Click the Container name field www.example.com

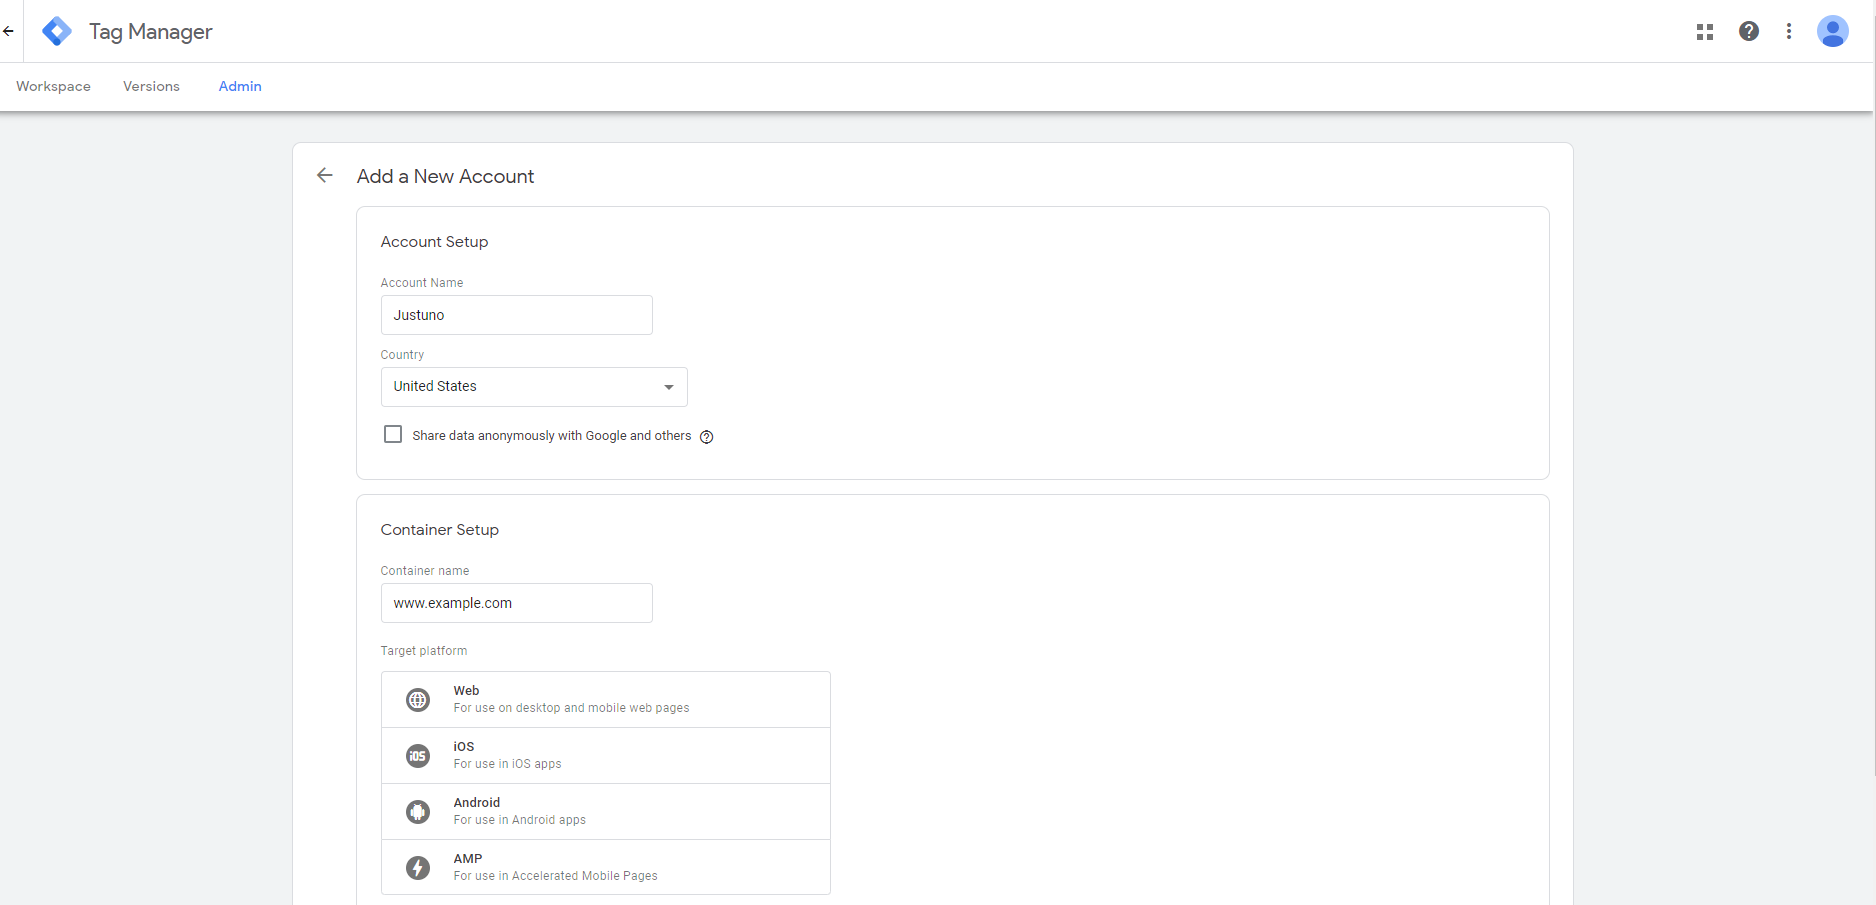point(516,603)
